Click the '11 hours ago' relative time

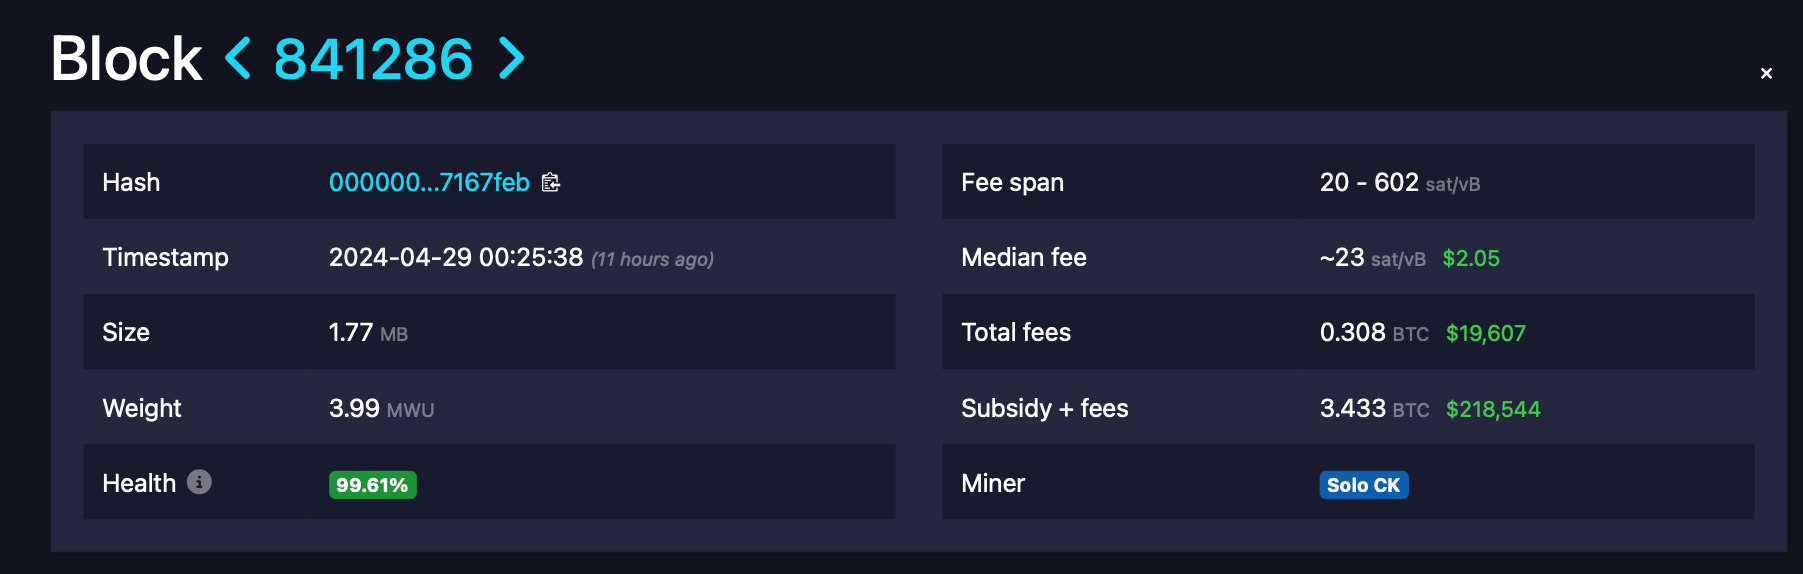click(652, 259)
